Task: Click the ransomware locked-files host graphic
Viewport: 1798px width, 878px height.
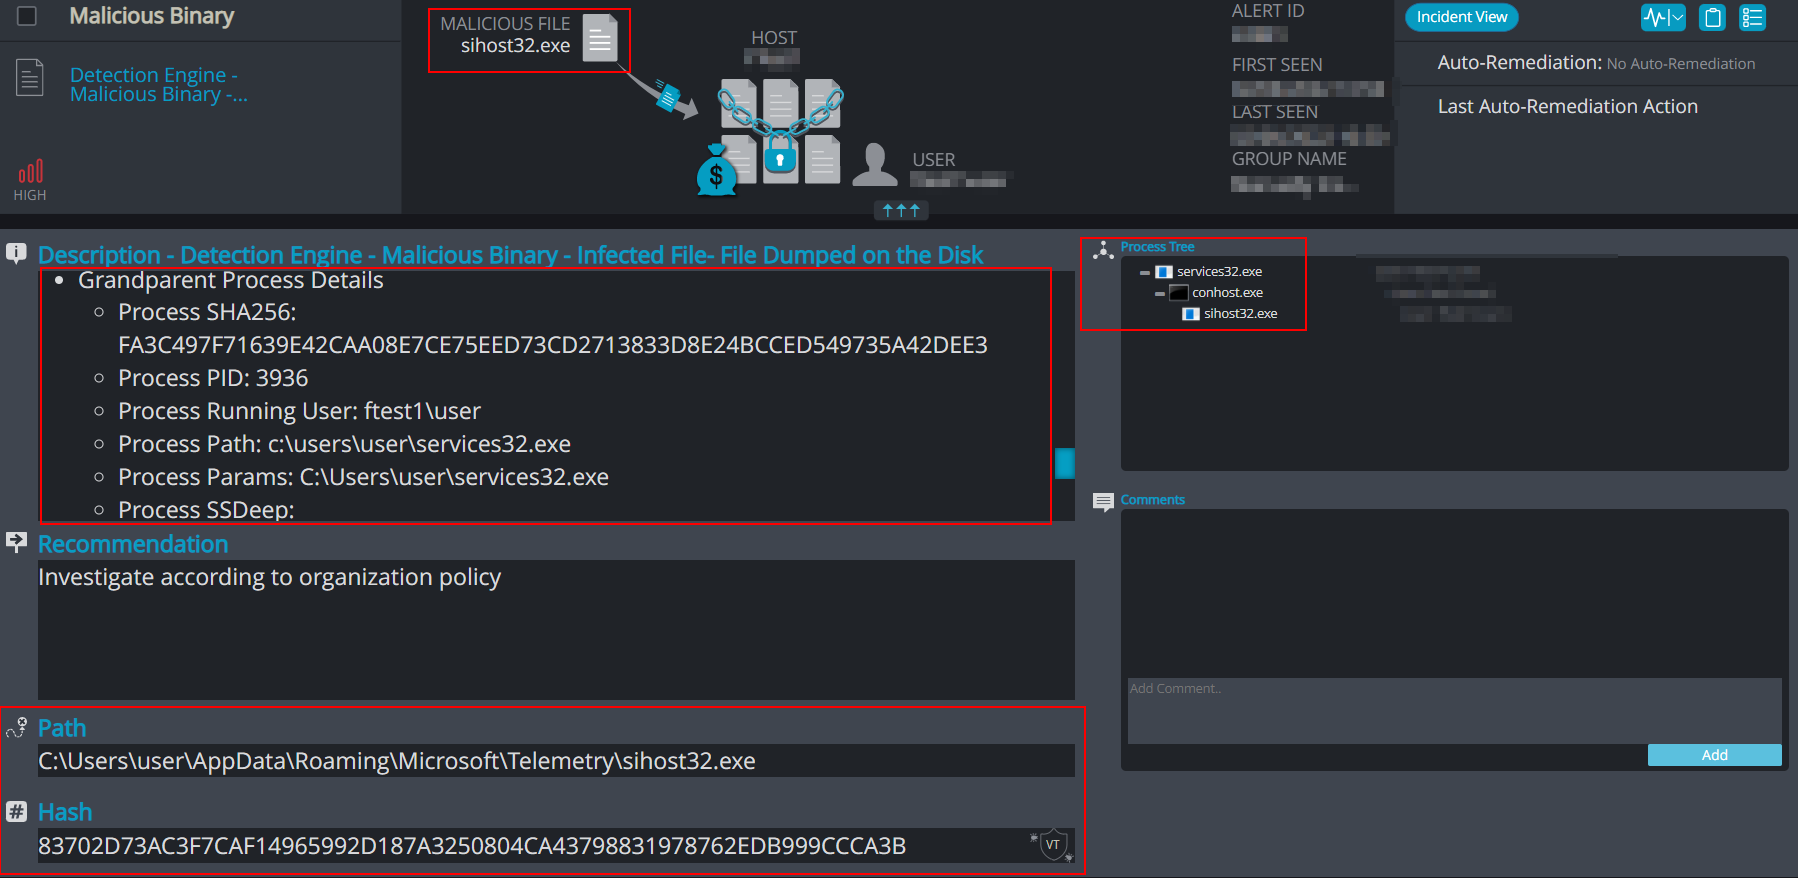Action: (781, 131)
